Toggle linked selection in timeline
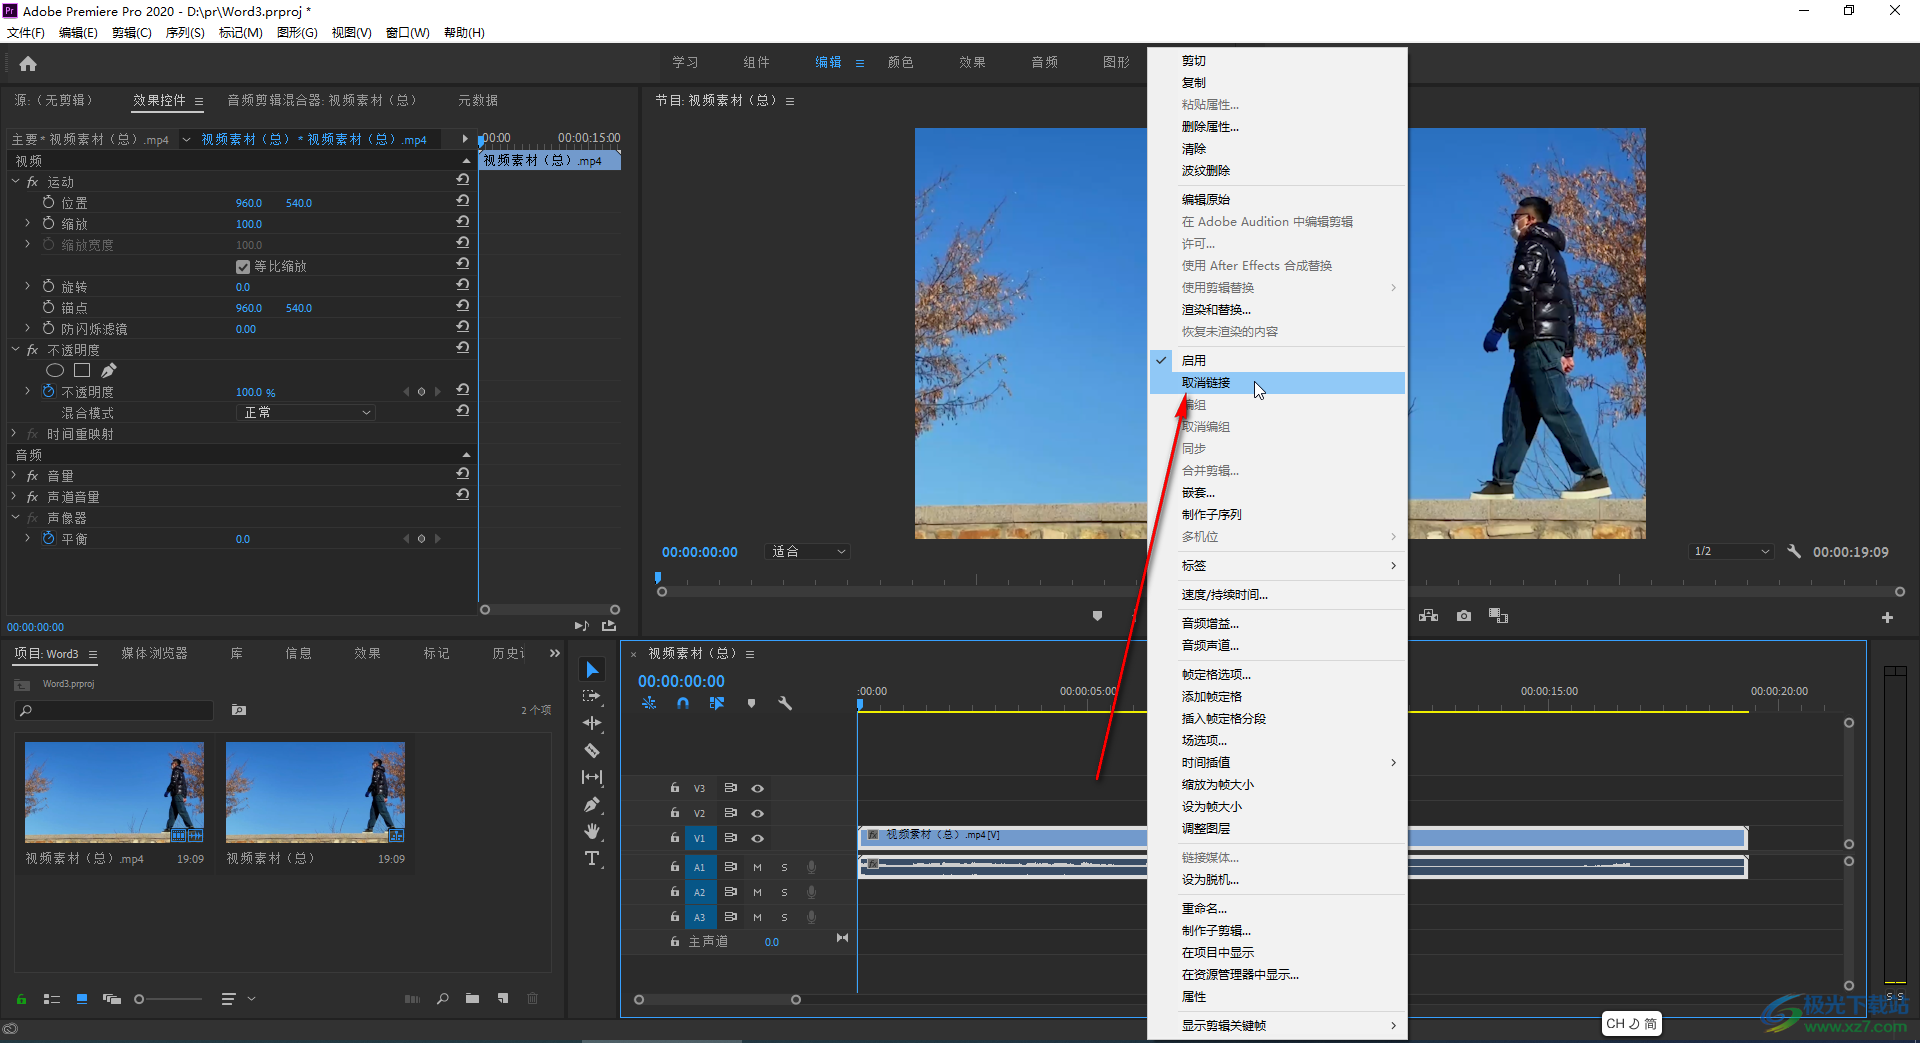 (x=717, y=703)
